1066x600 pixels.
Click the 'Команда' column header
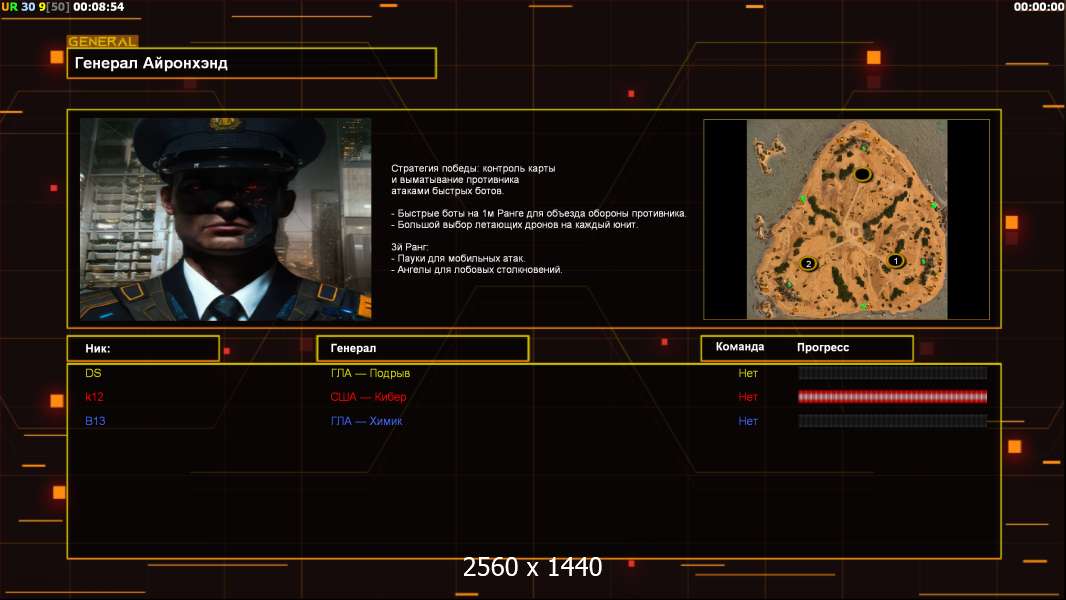click(x=740, y=347)
